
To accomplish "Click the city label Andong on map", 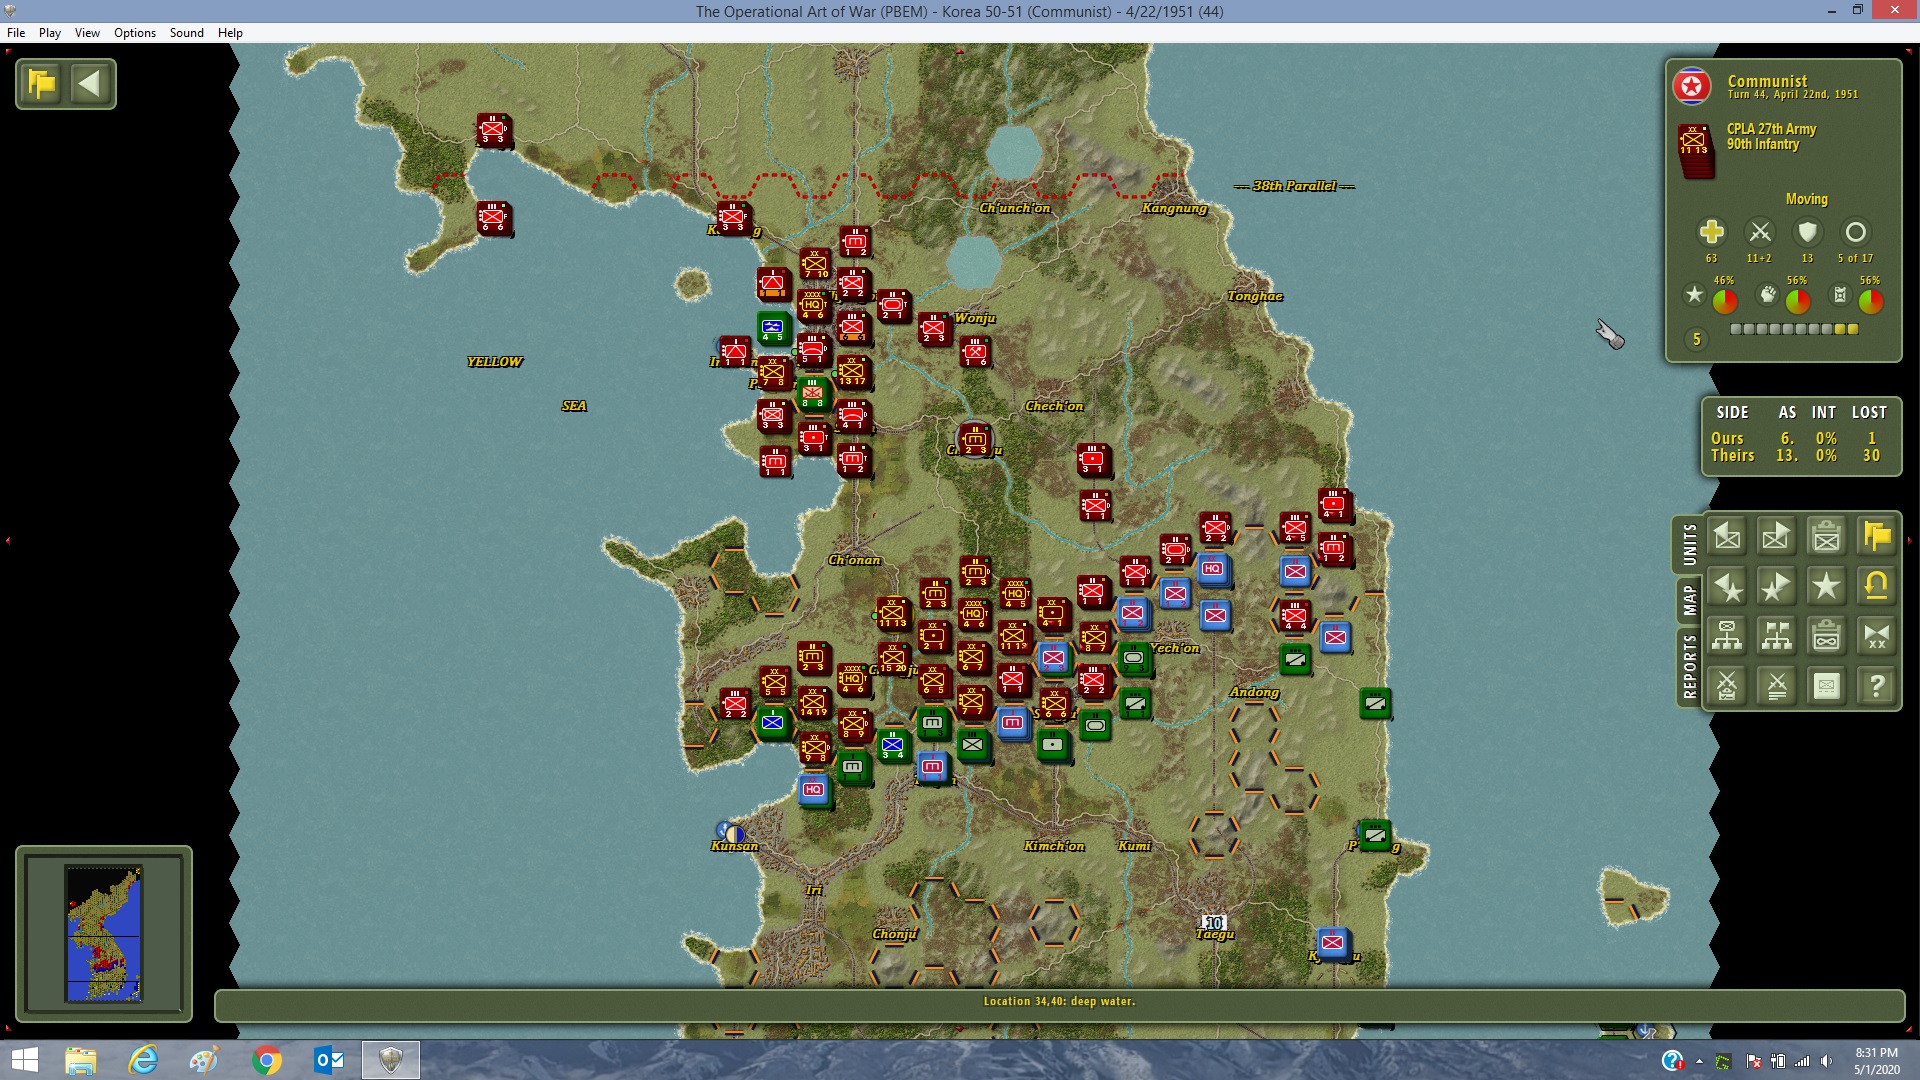I will (x=1254, y=692).
